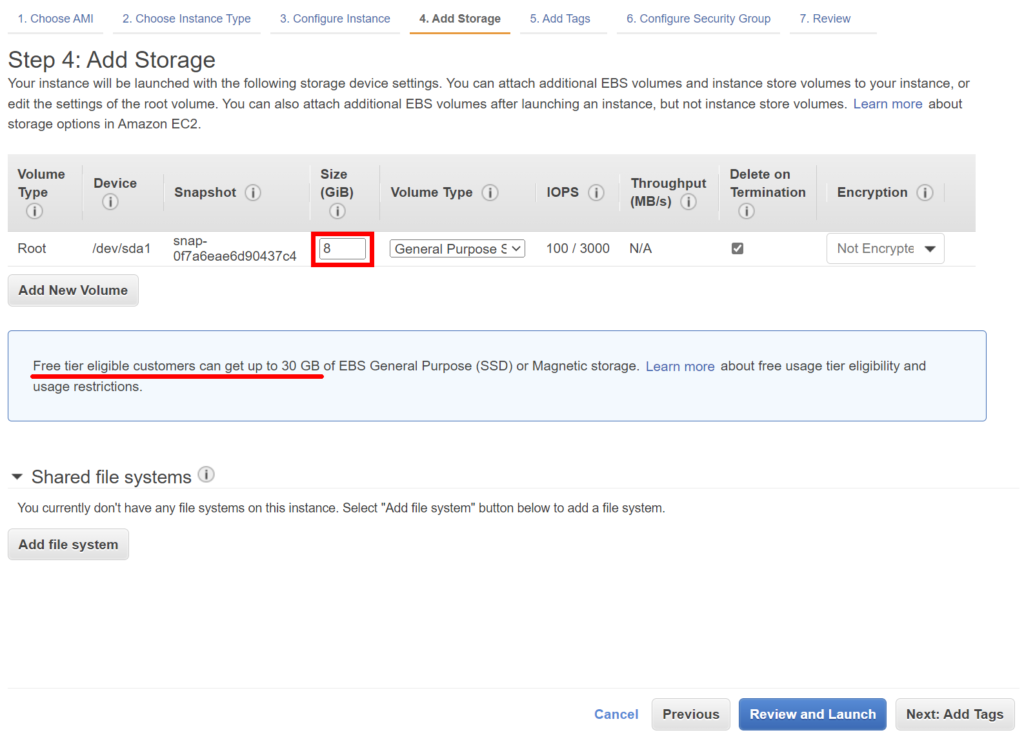Open the Volume Type column info icon
The height and width of the screenshot is (735, 1024).
point(35,211)
